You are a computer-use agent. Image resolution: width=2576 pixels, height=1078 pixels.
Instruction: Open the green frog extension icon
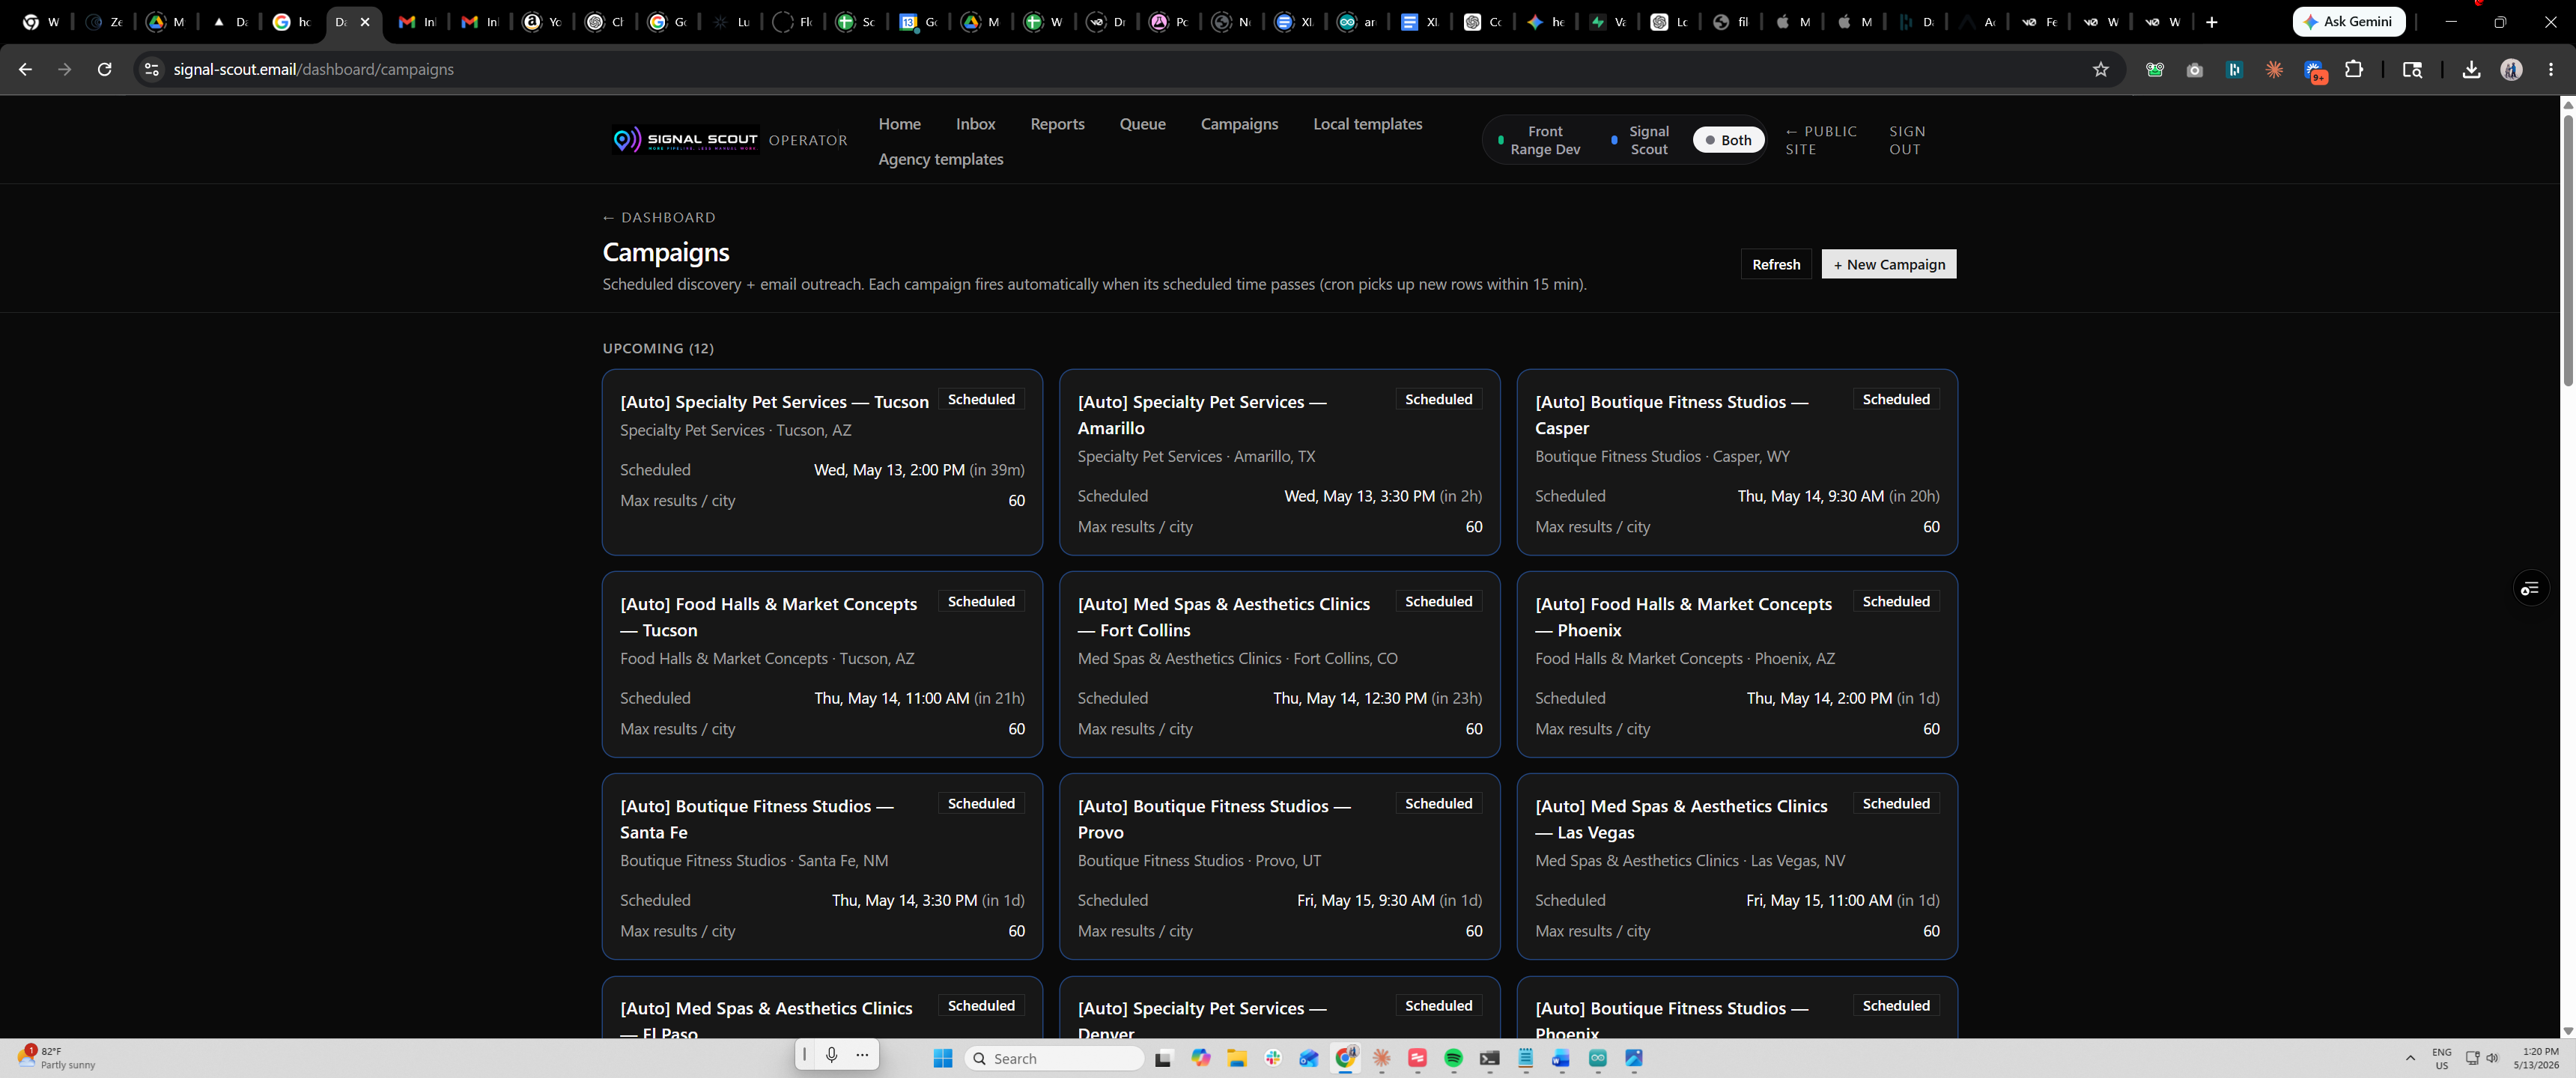tap(2155, 69)
